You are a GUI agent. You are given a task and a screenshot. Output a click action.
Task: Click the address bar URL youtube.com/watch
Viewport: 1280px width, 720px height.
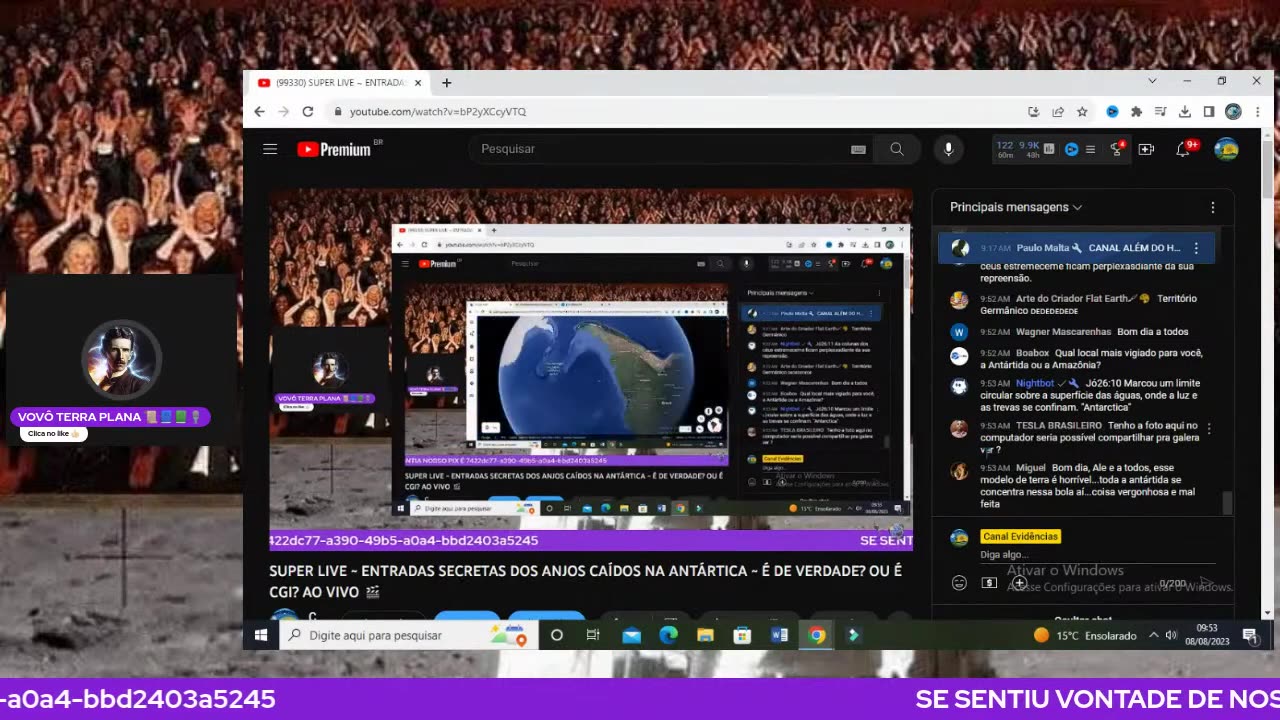tap(438, 112)
